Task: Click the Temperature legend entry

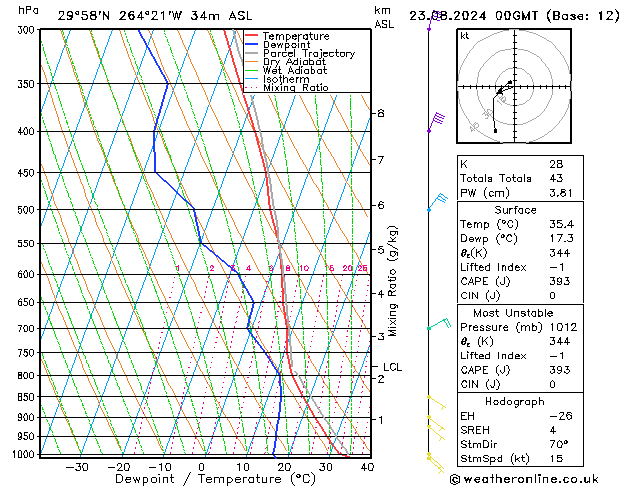Action: tap(296, 36)
